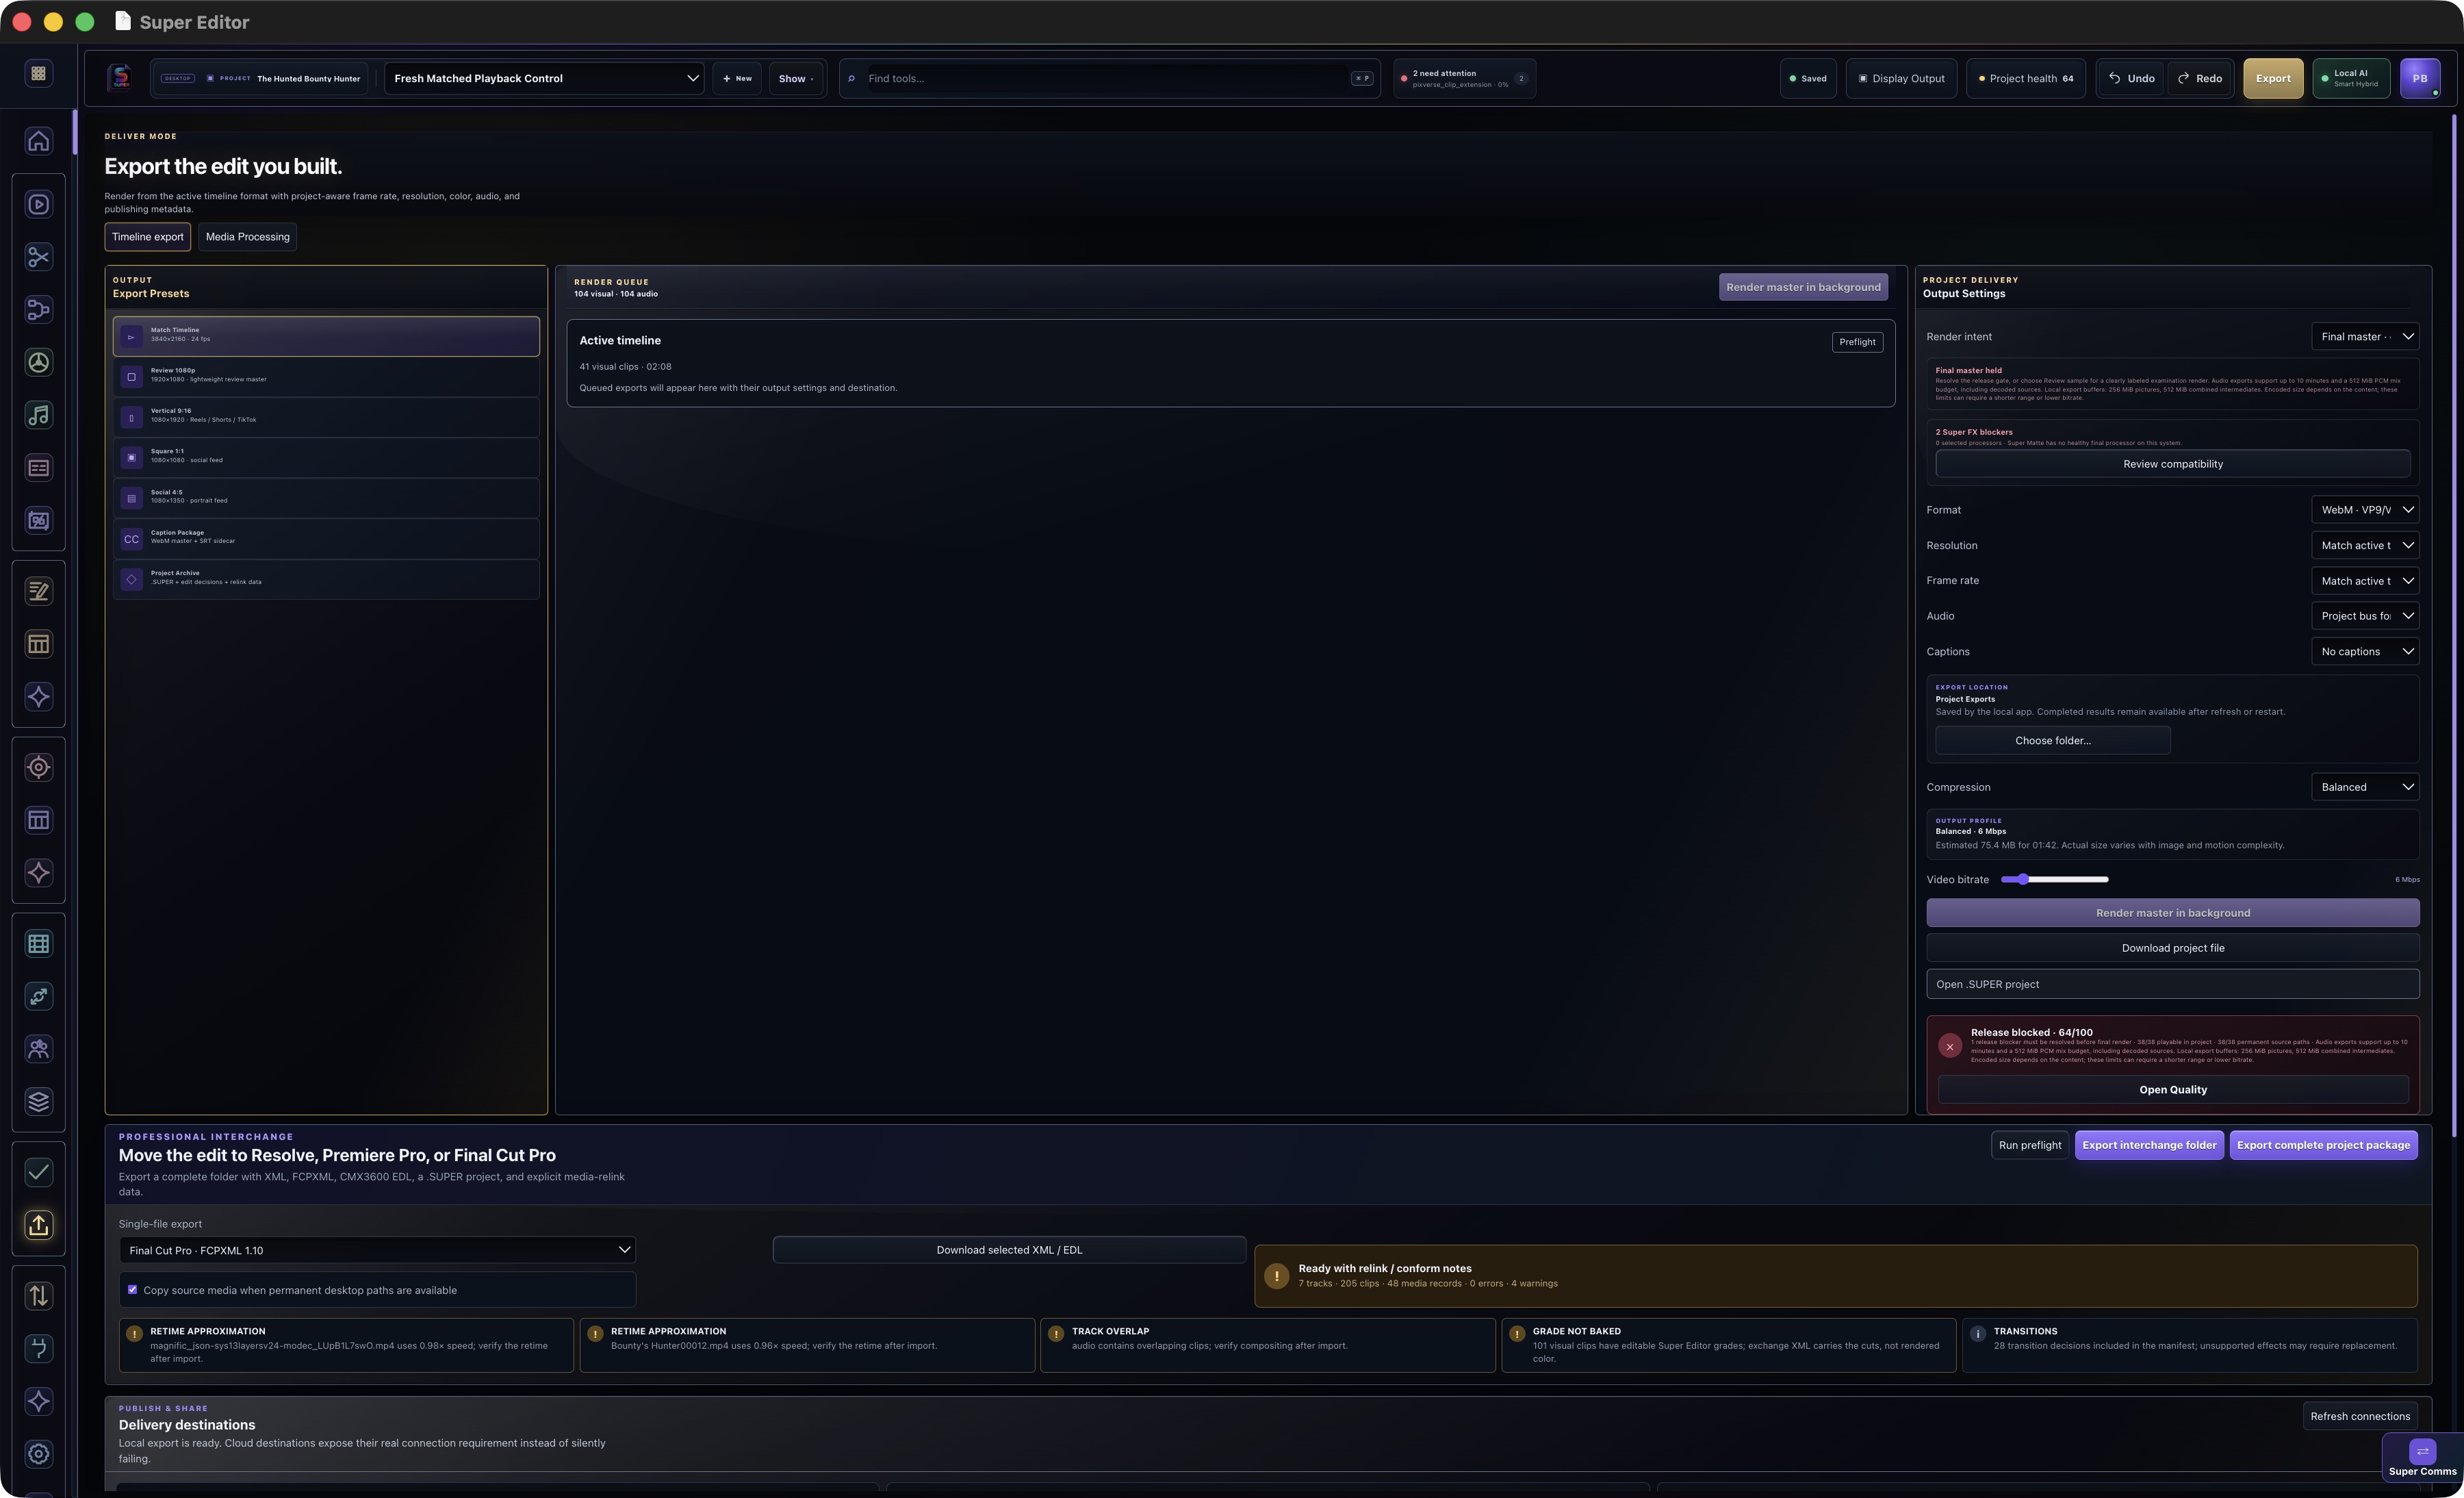Viewport: 2464px width, 1498px height.
Task: Open the Captions dropdown
Action: pyautogui.click(x=2365, y=652)
